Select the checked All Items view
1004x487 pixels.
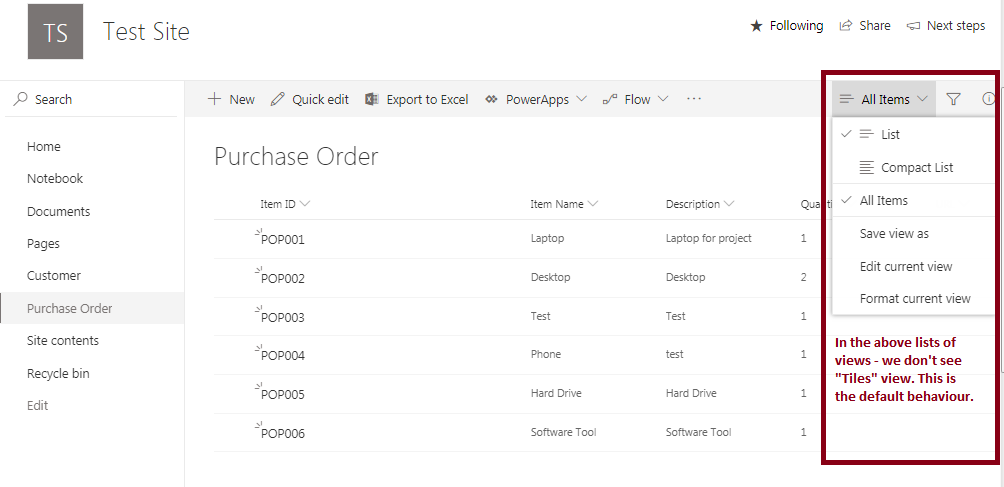point(883,200)
